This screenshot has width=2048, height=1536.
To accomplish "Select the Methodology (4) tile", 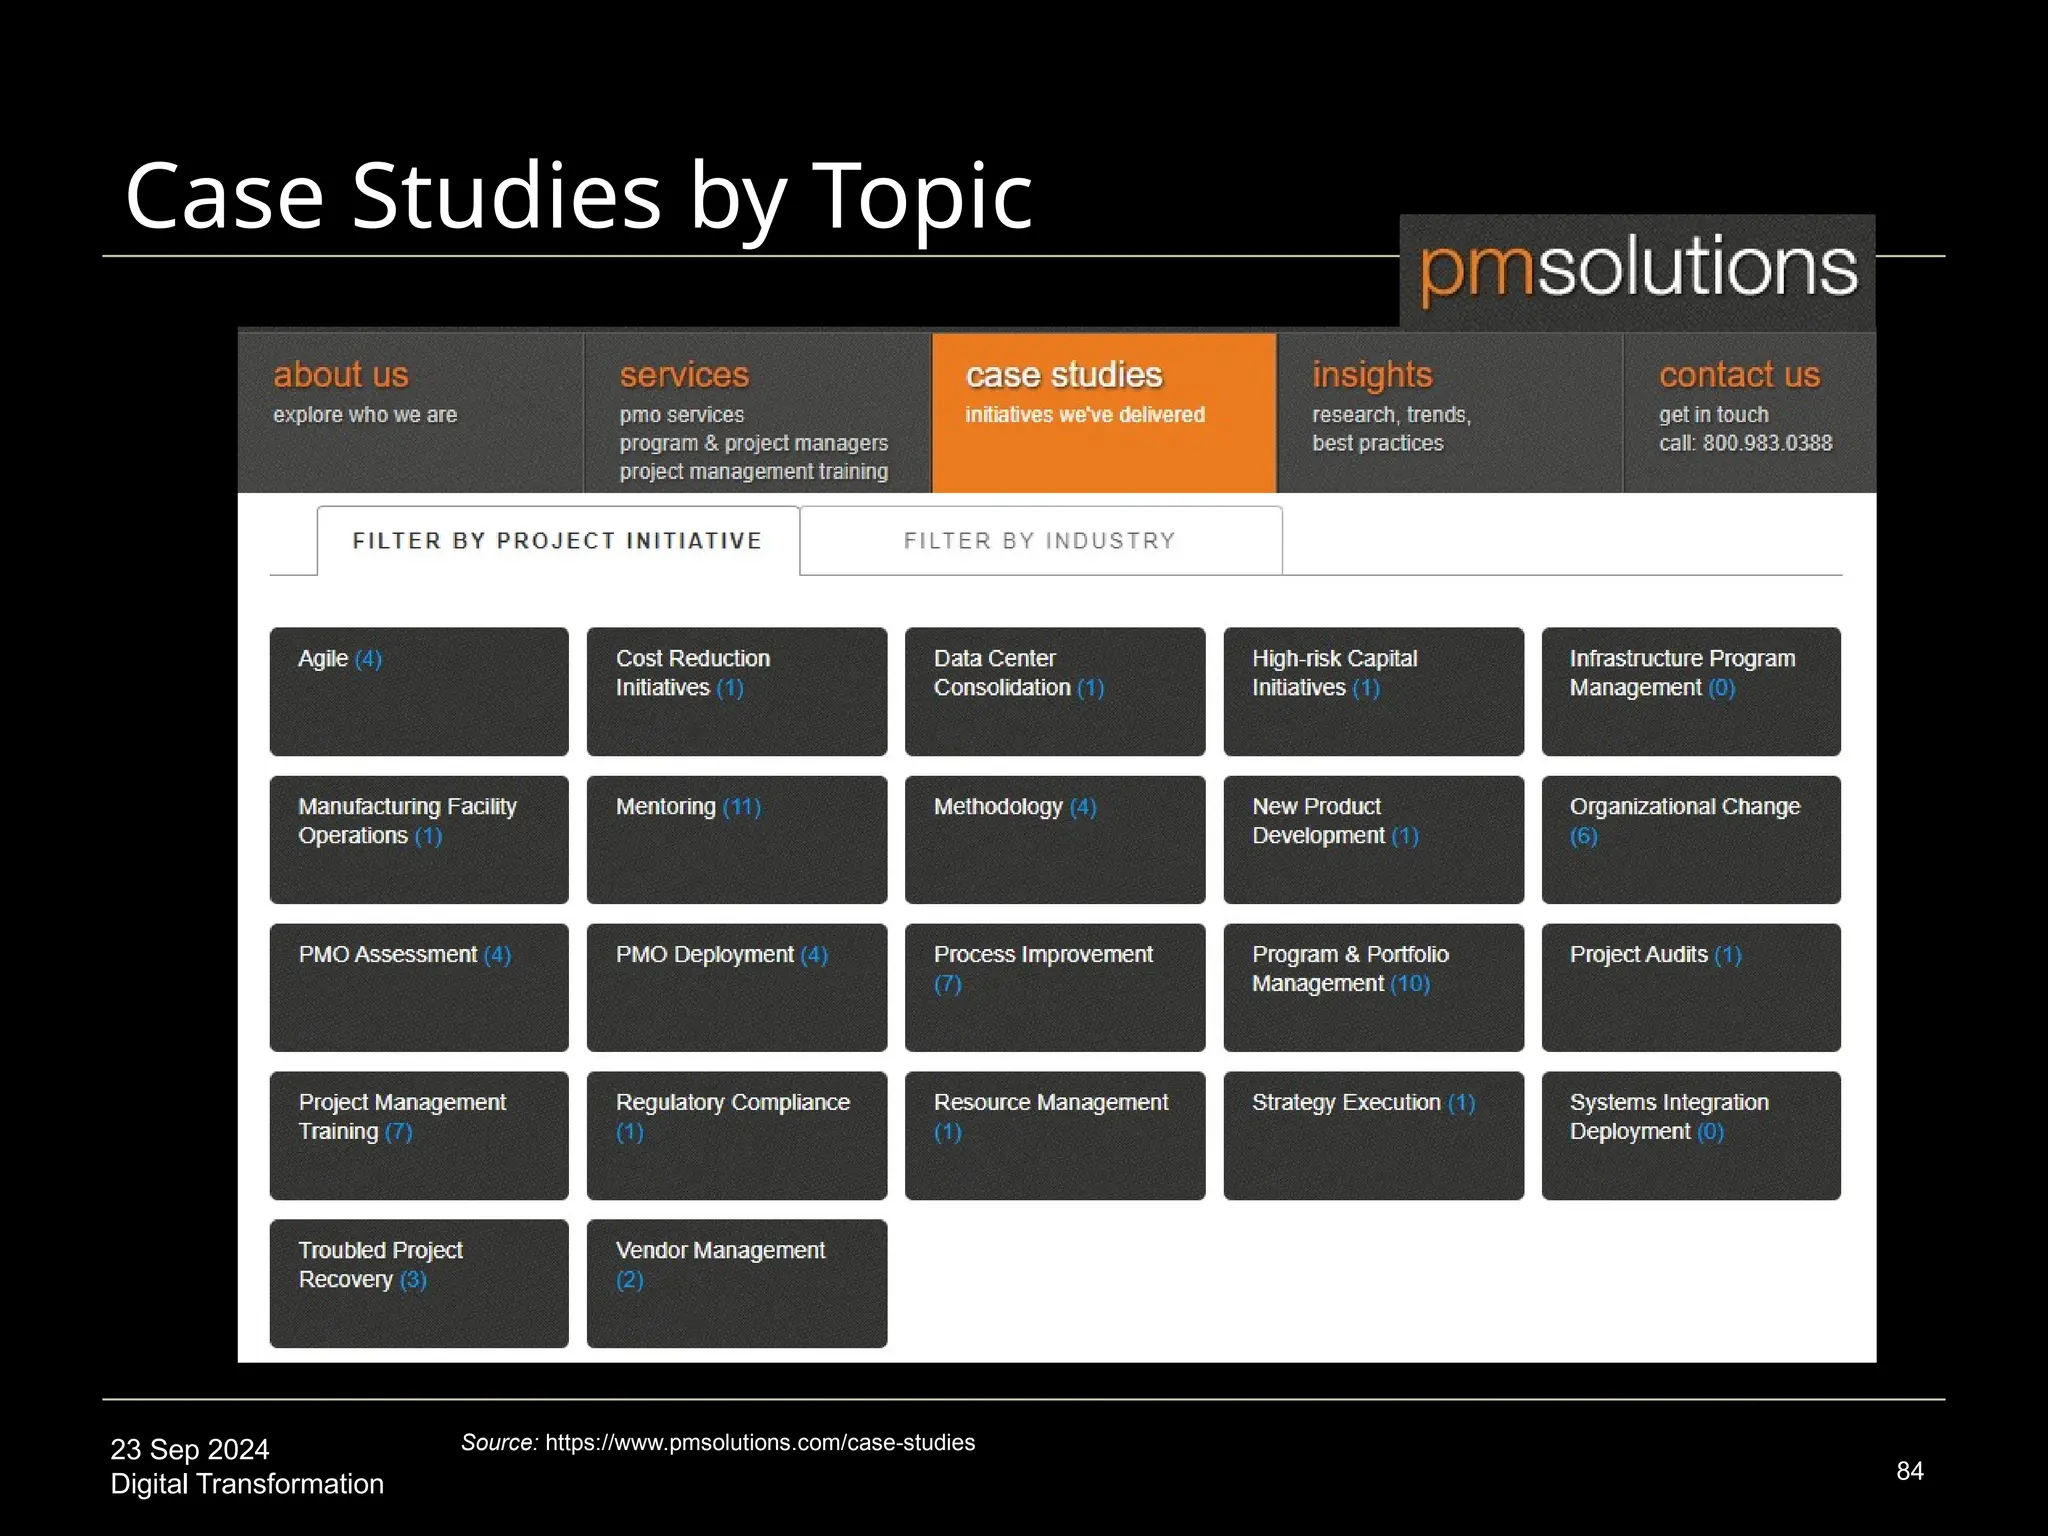I will pos(1055,839).
